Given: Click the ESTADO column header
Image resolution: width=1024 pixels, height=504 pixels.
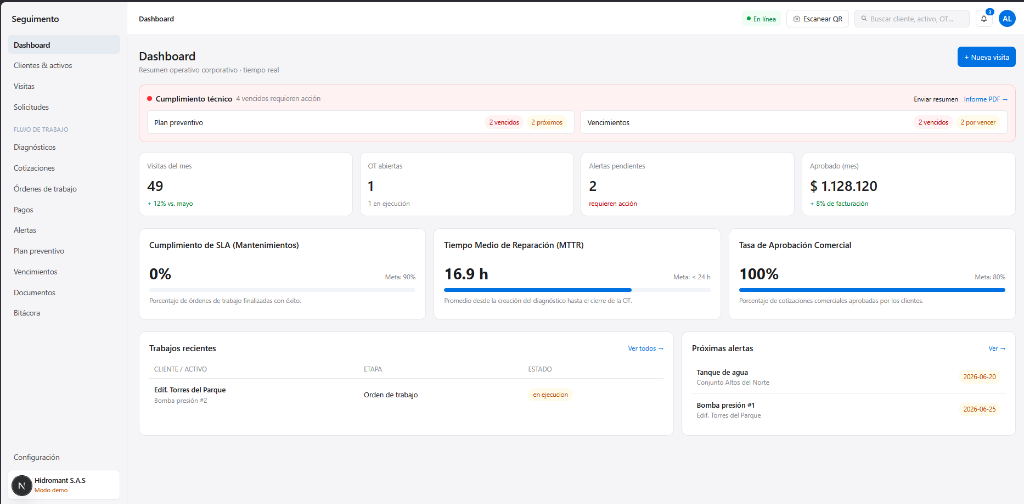Looking at the screenshot, I should 539,369.
